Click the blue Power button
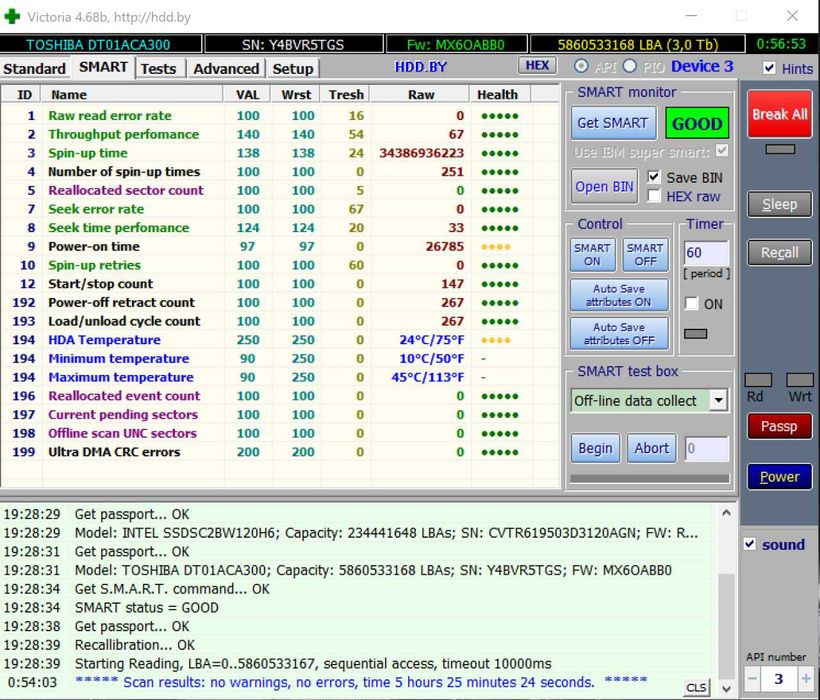 click(779, 477)
